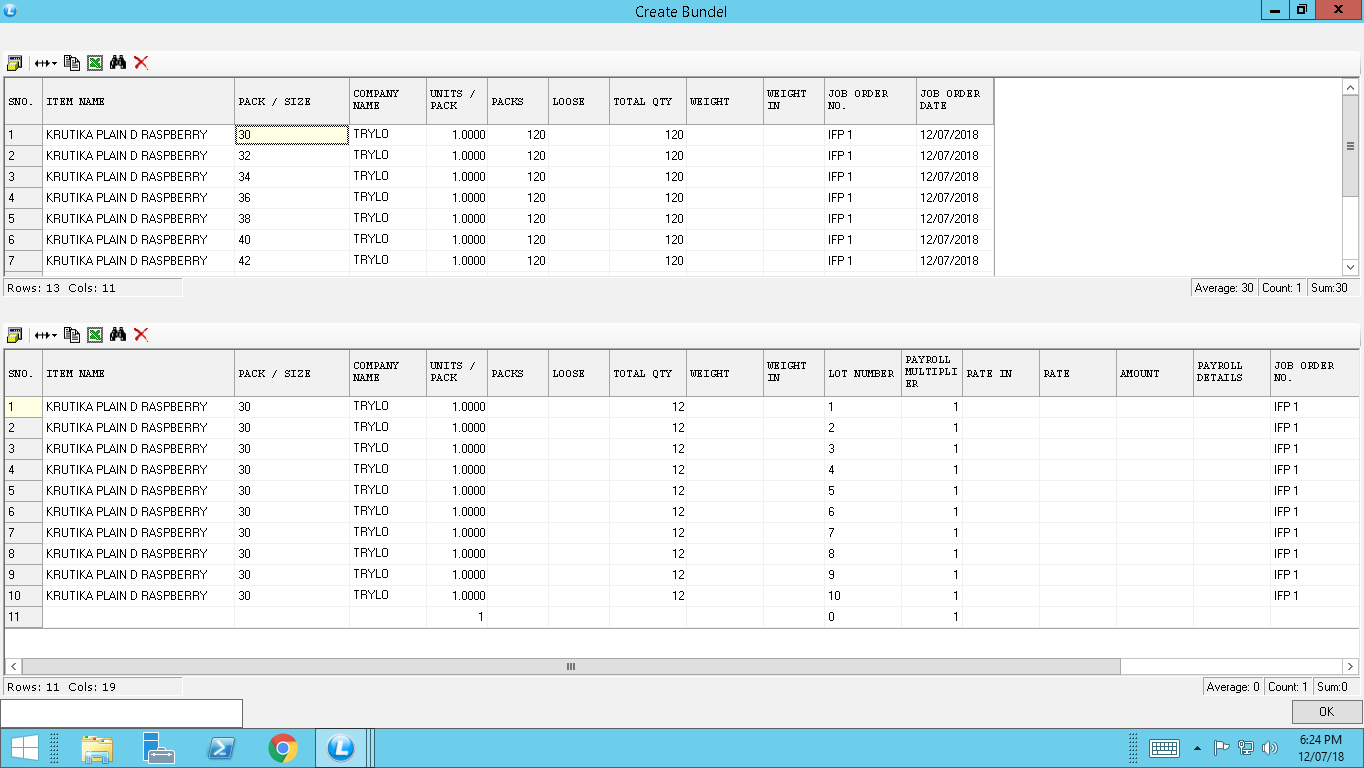The width and height of the screenshot is (1364, 768).
Task: Click lower grid lot number cell 10
Action: (x=862, y=596)
